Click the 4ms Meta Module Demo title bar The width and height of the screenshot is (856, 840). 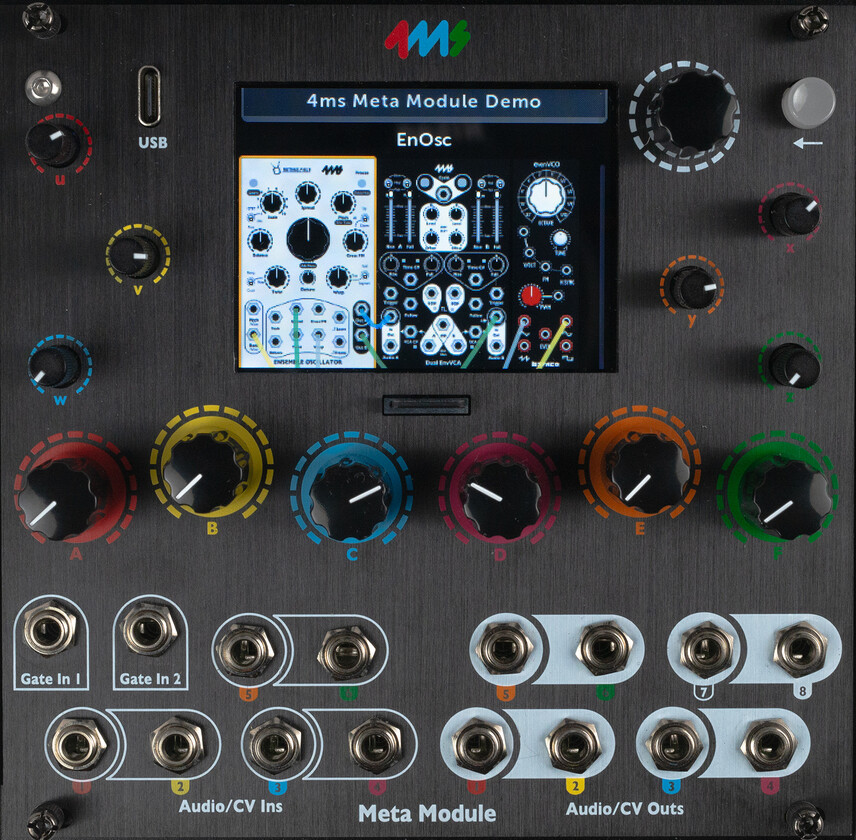(x=424, y=102)
